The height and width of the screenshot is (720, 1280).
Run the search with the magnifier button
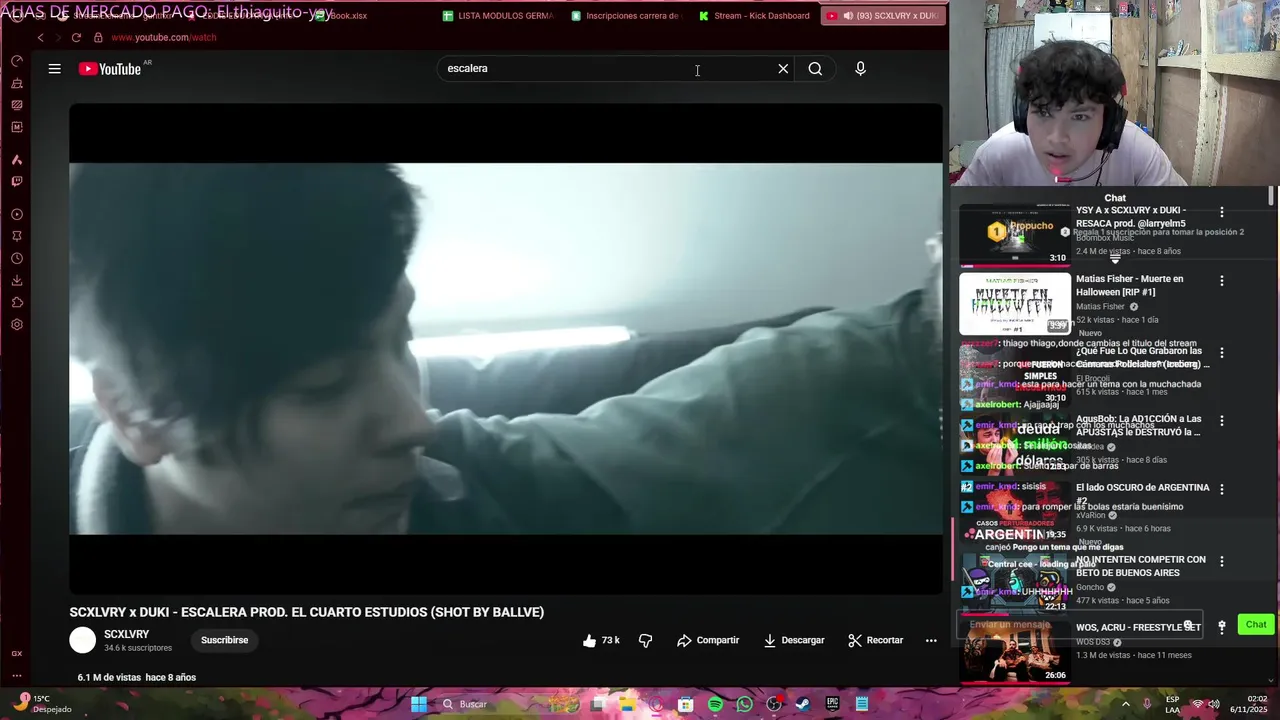pyautogui.click(x=815, y=69)
